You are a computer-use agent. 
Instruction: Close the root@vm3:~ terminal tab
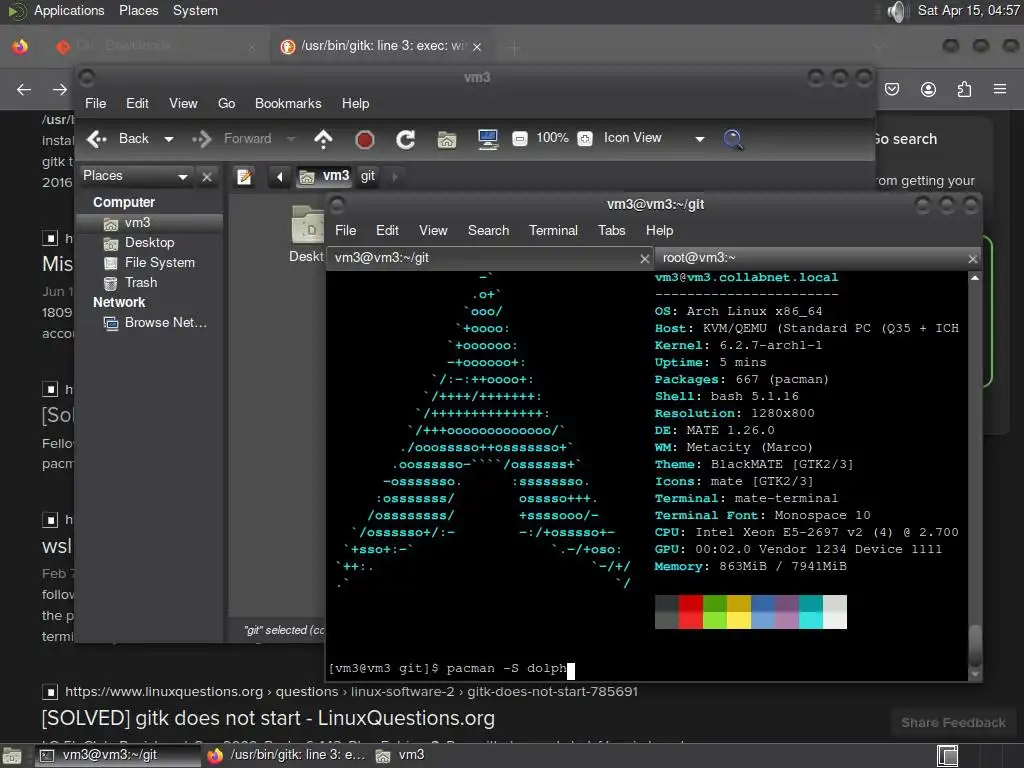(973, 259)
